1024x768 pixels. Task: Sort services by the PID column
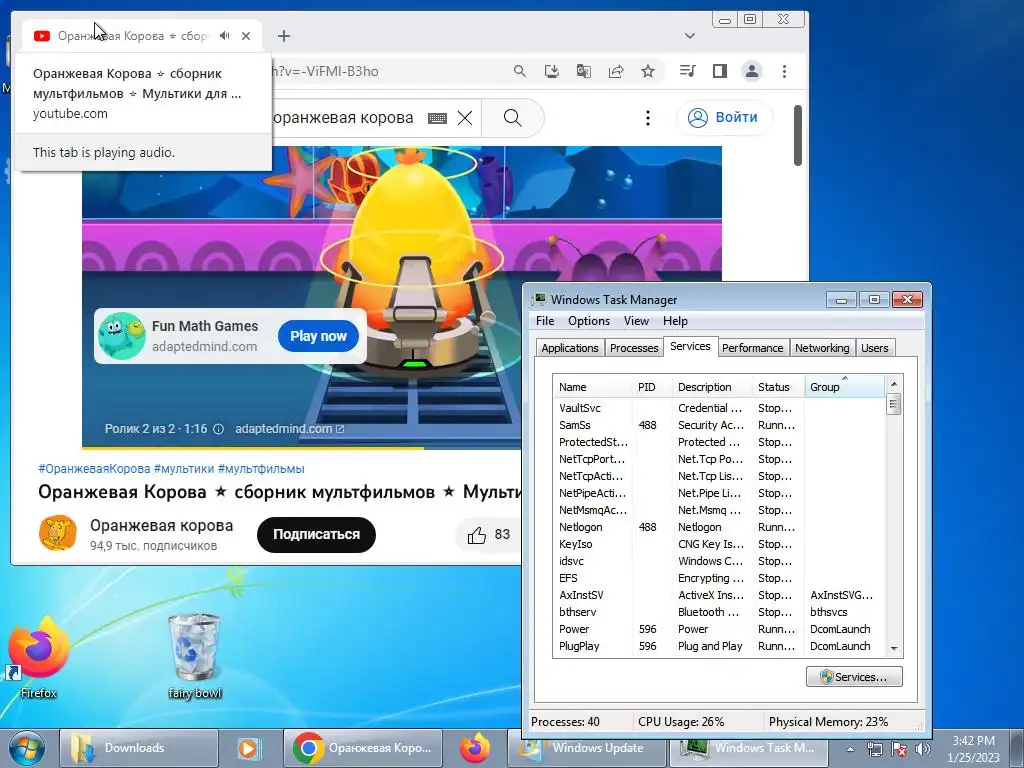[652, 387]
